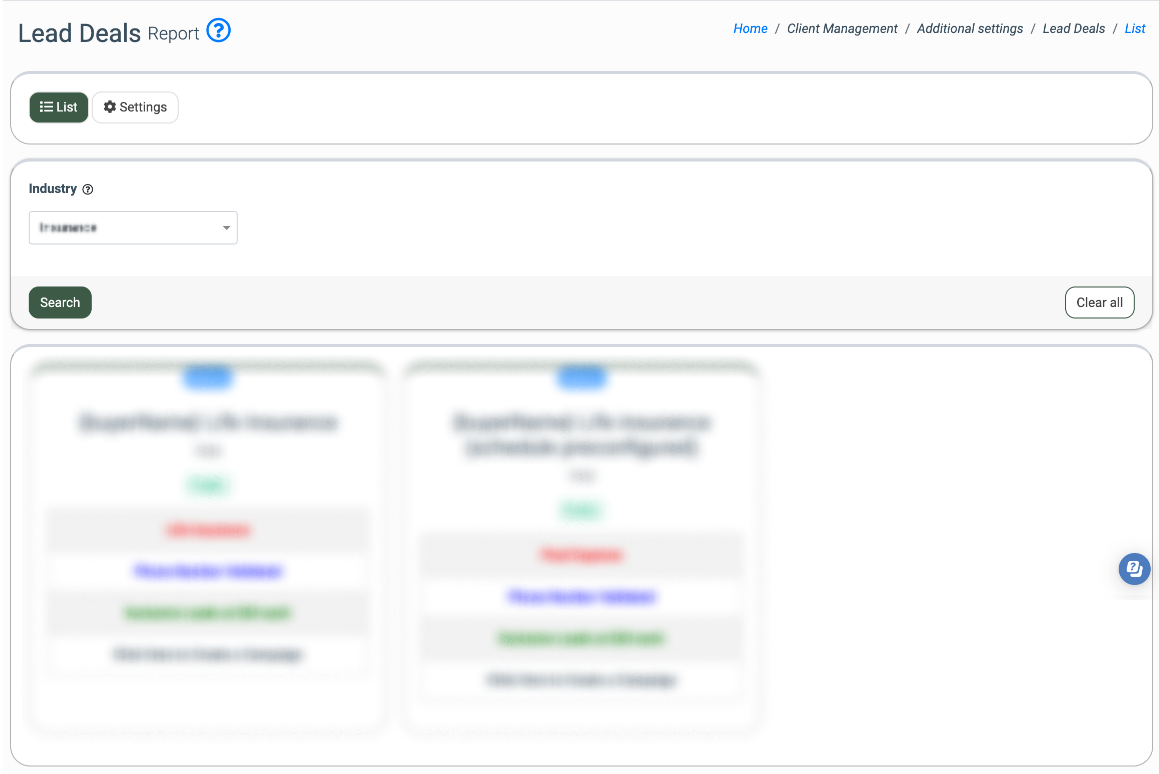This screenshot has width=1159, height=774.
Task: Click create campaign row in second card
Action: [x=582, y=680]
